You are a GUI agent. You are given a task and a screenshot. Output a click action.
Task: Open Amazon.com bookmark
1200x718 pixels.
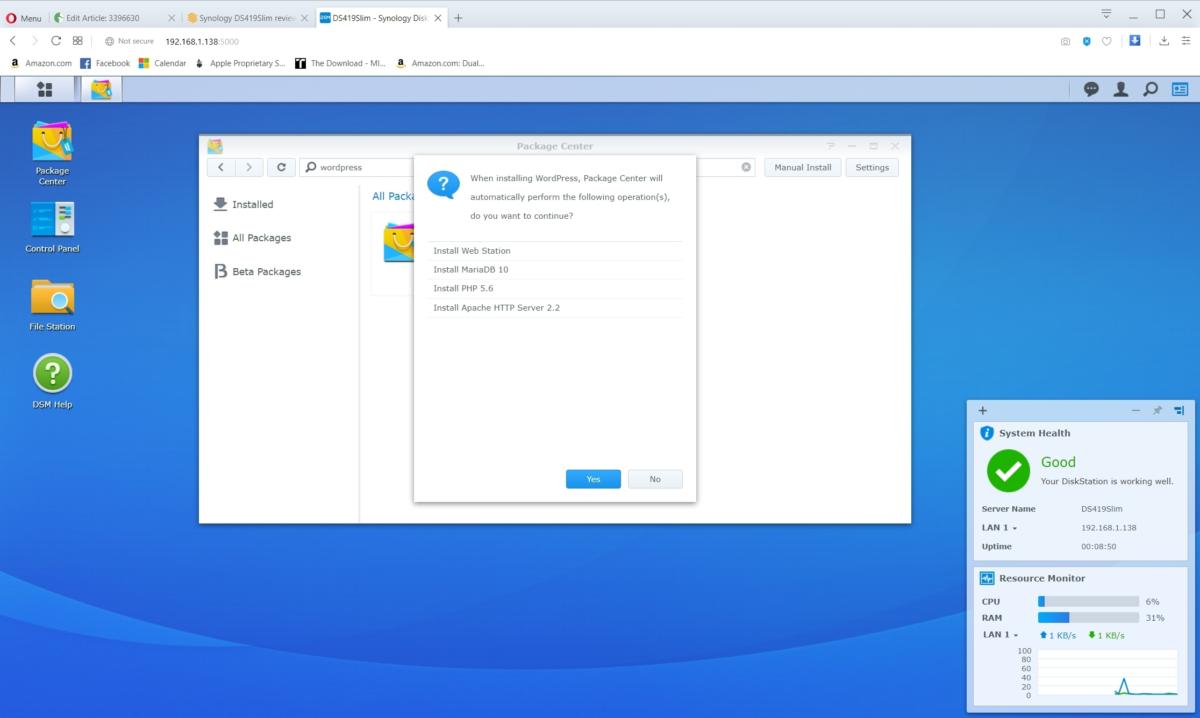point(40,63)
